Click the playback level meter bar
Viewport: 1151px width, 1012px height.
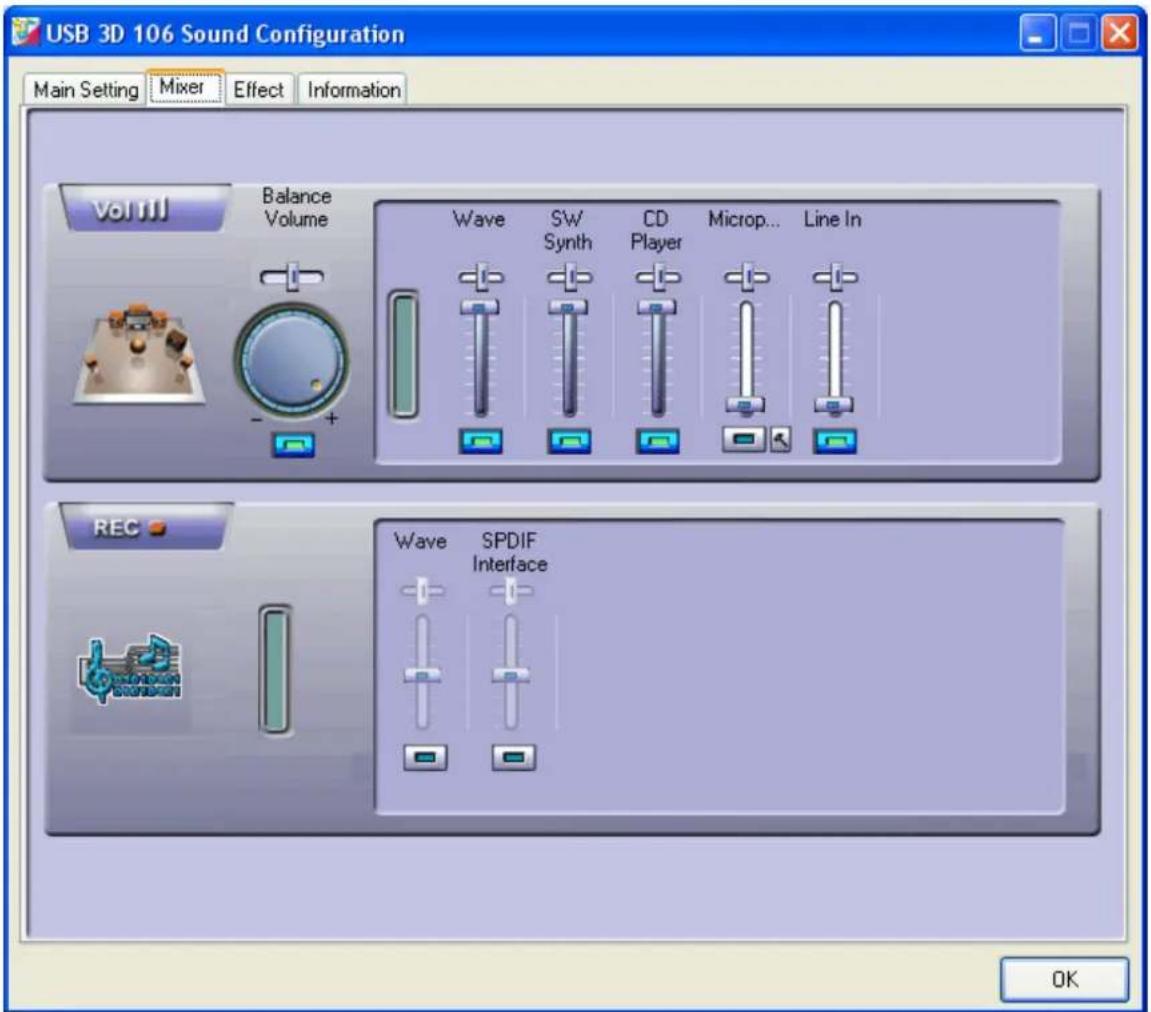[x=403, y=355]
